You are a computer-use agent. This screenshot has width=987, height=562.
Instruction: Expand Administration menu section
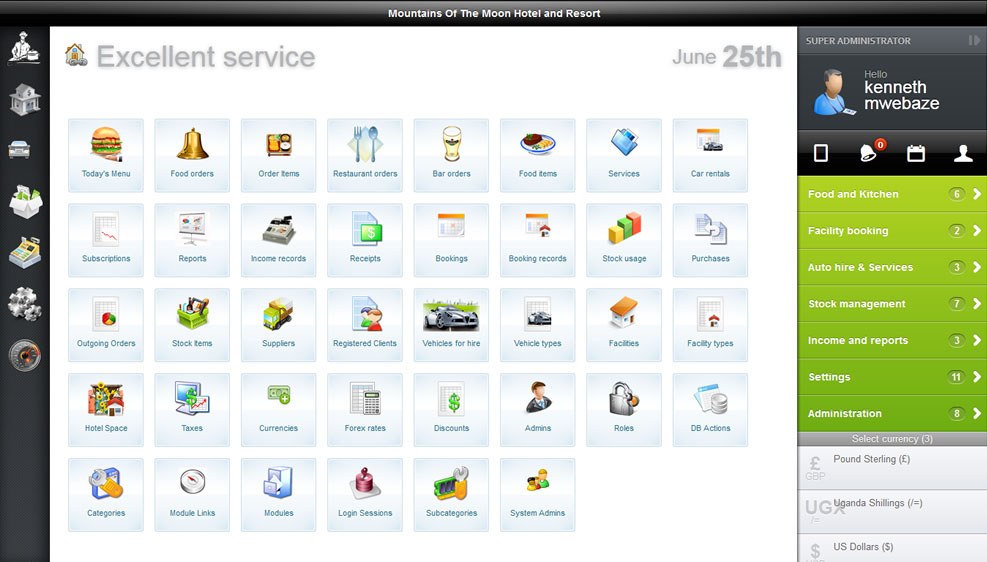[892, 413]
